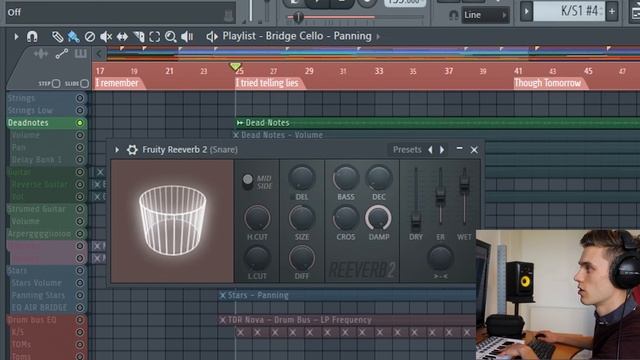Open the Line snap dropdown
640x360 pixels.
[x=485, y=16]
